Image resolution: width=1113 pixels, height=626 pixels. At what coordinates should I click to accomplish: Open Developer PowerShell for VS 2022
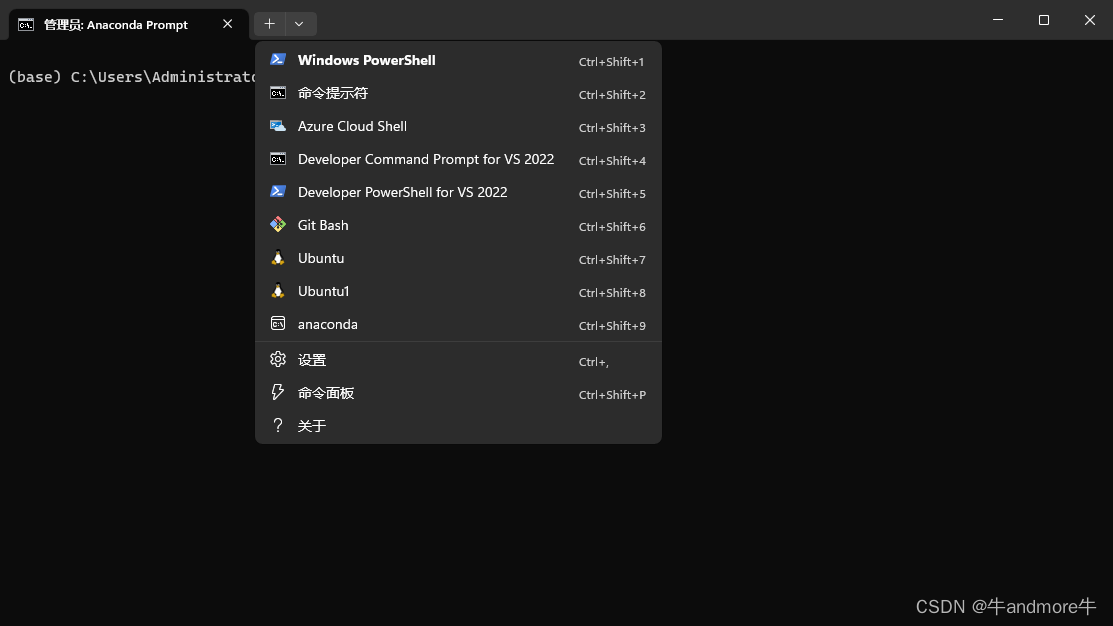pos(458,192)
